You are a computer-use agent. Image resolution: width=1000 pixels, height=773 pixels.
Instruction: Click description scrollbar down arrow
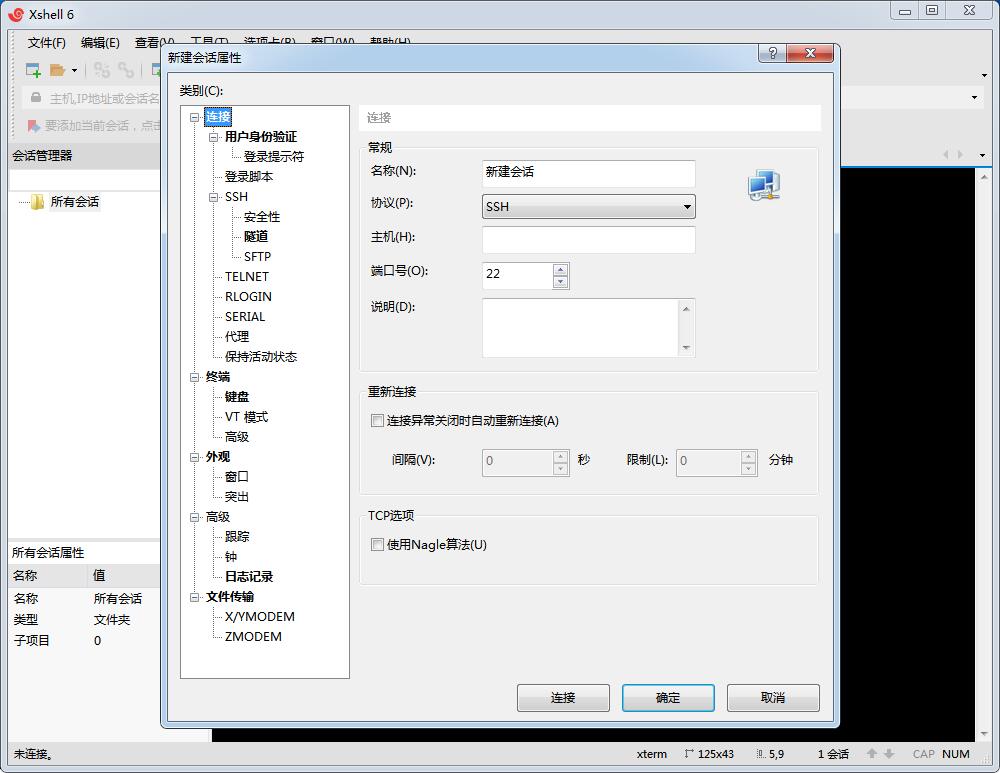pyautogui.click(x=686, y=348)
